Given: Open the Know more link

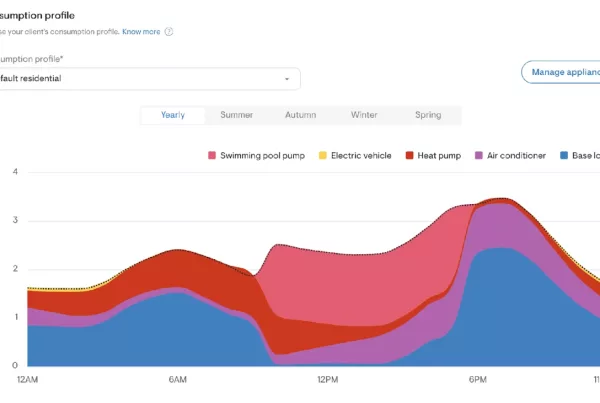Looking at the screenshot, I should click(141, 31).
